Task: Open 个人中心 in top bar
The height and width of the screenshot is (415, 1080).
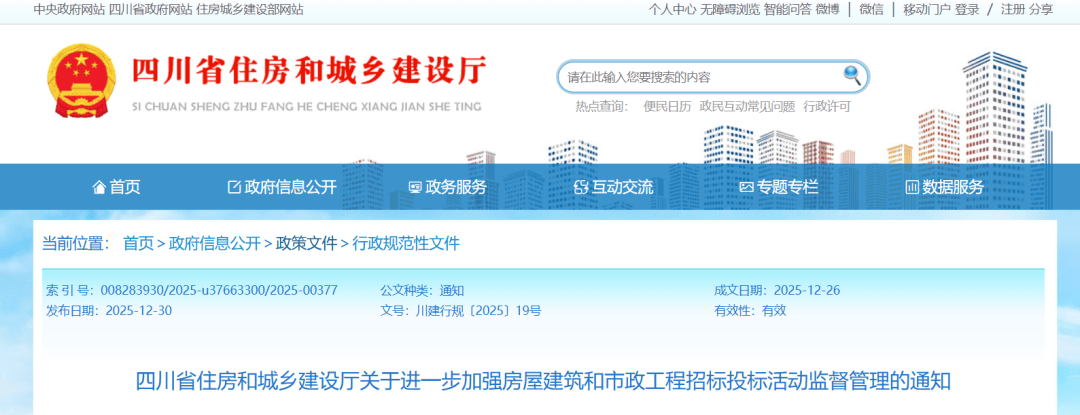Action: [671, 9]
